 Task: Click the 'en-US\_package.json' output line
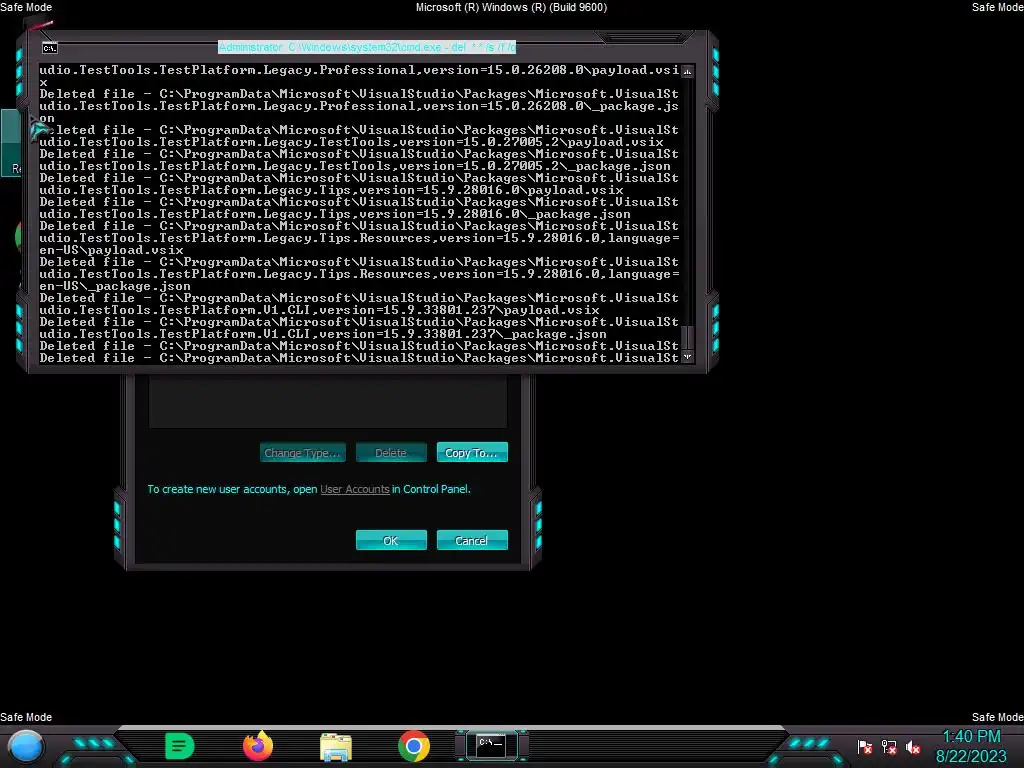115,285
